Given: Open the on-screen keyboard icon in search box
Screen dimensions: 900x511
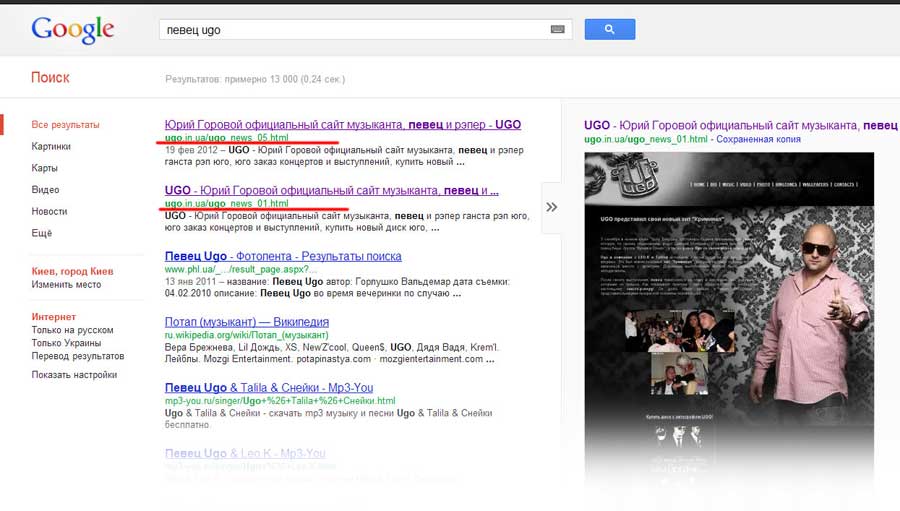Looking at the screenshot, I should coord(557,29).
